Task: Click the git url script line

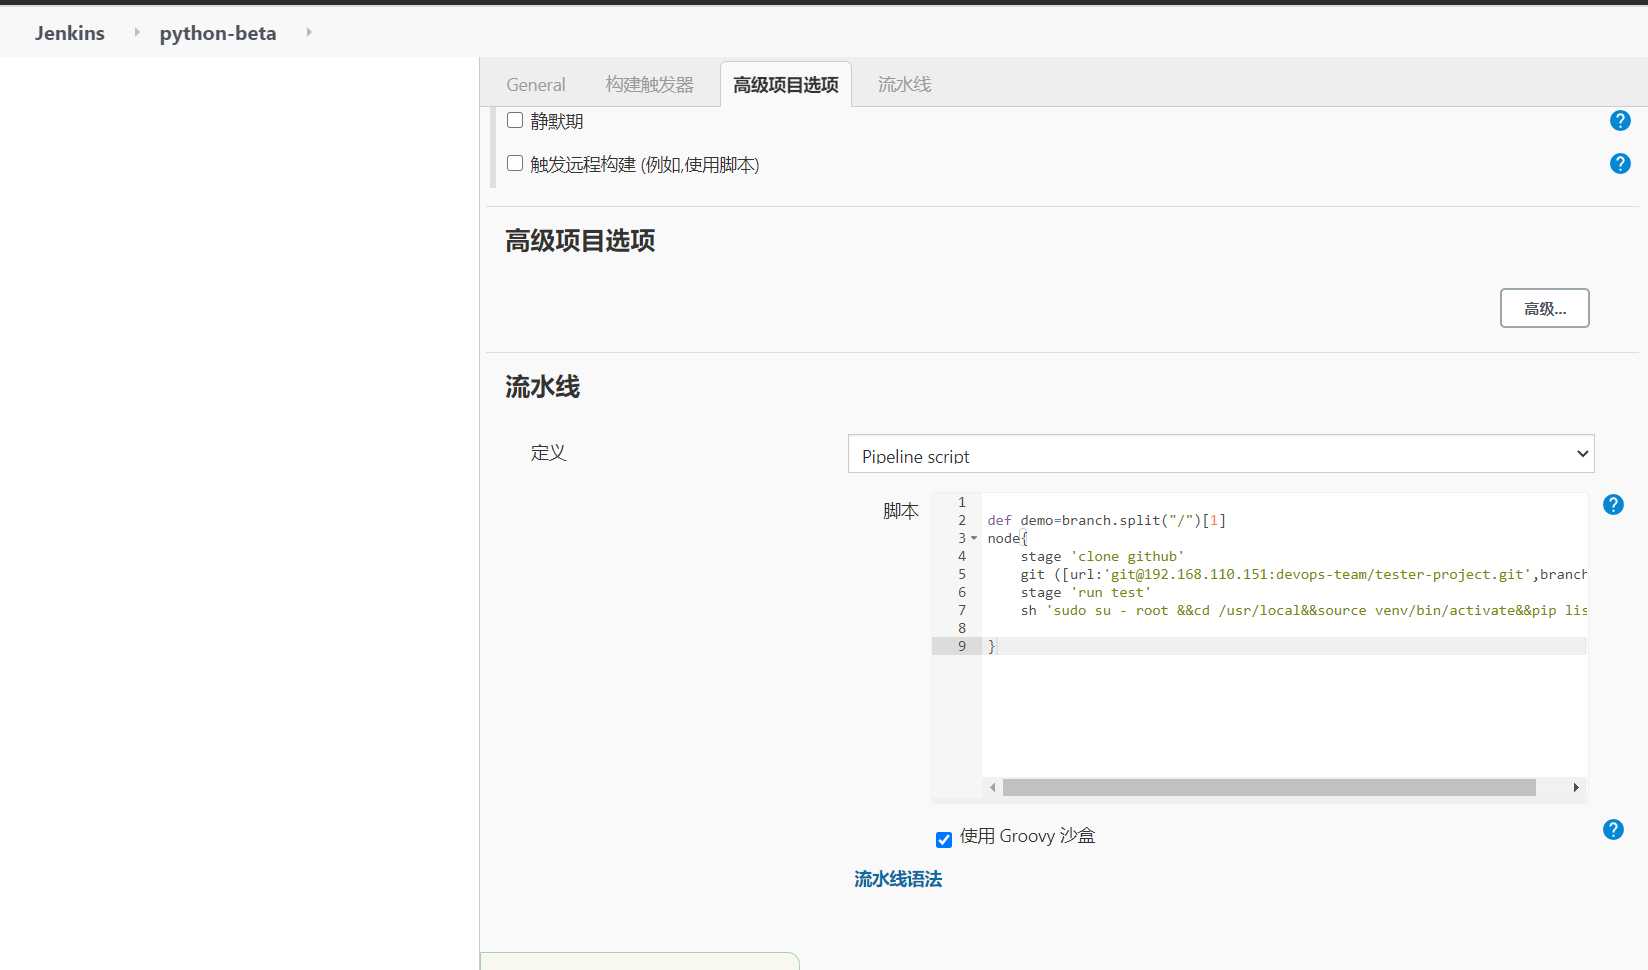Action: [x=1303, y=574]
